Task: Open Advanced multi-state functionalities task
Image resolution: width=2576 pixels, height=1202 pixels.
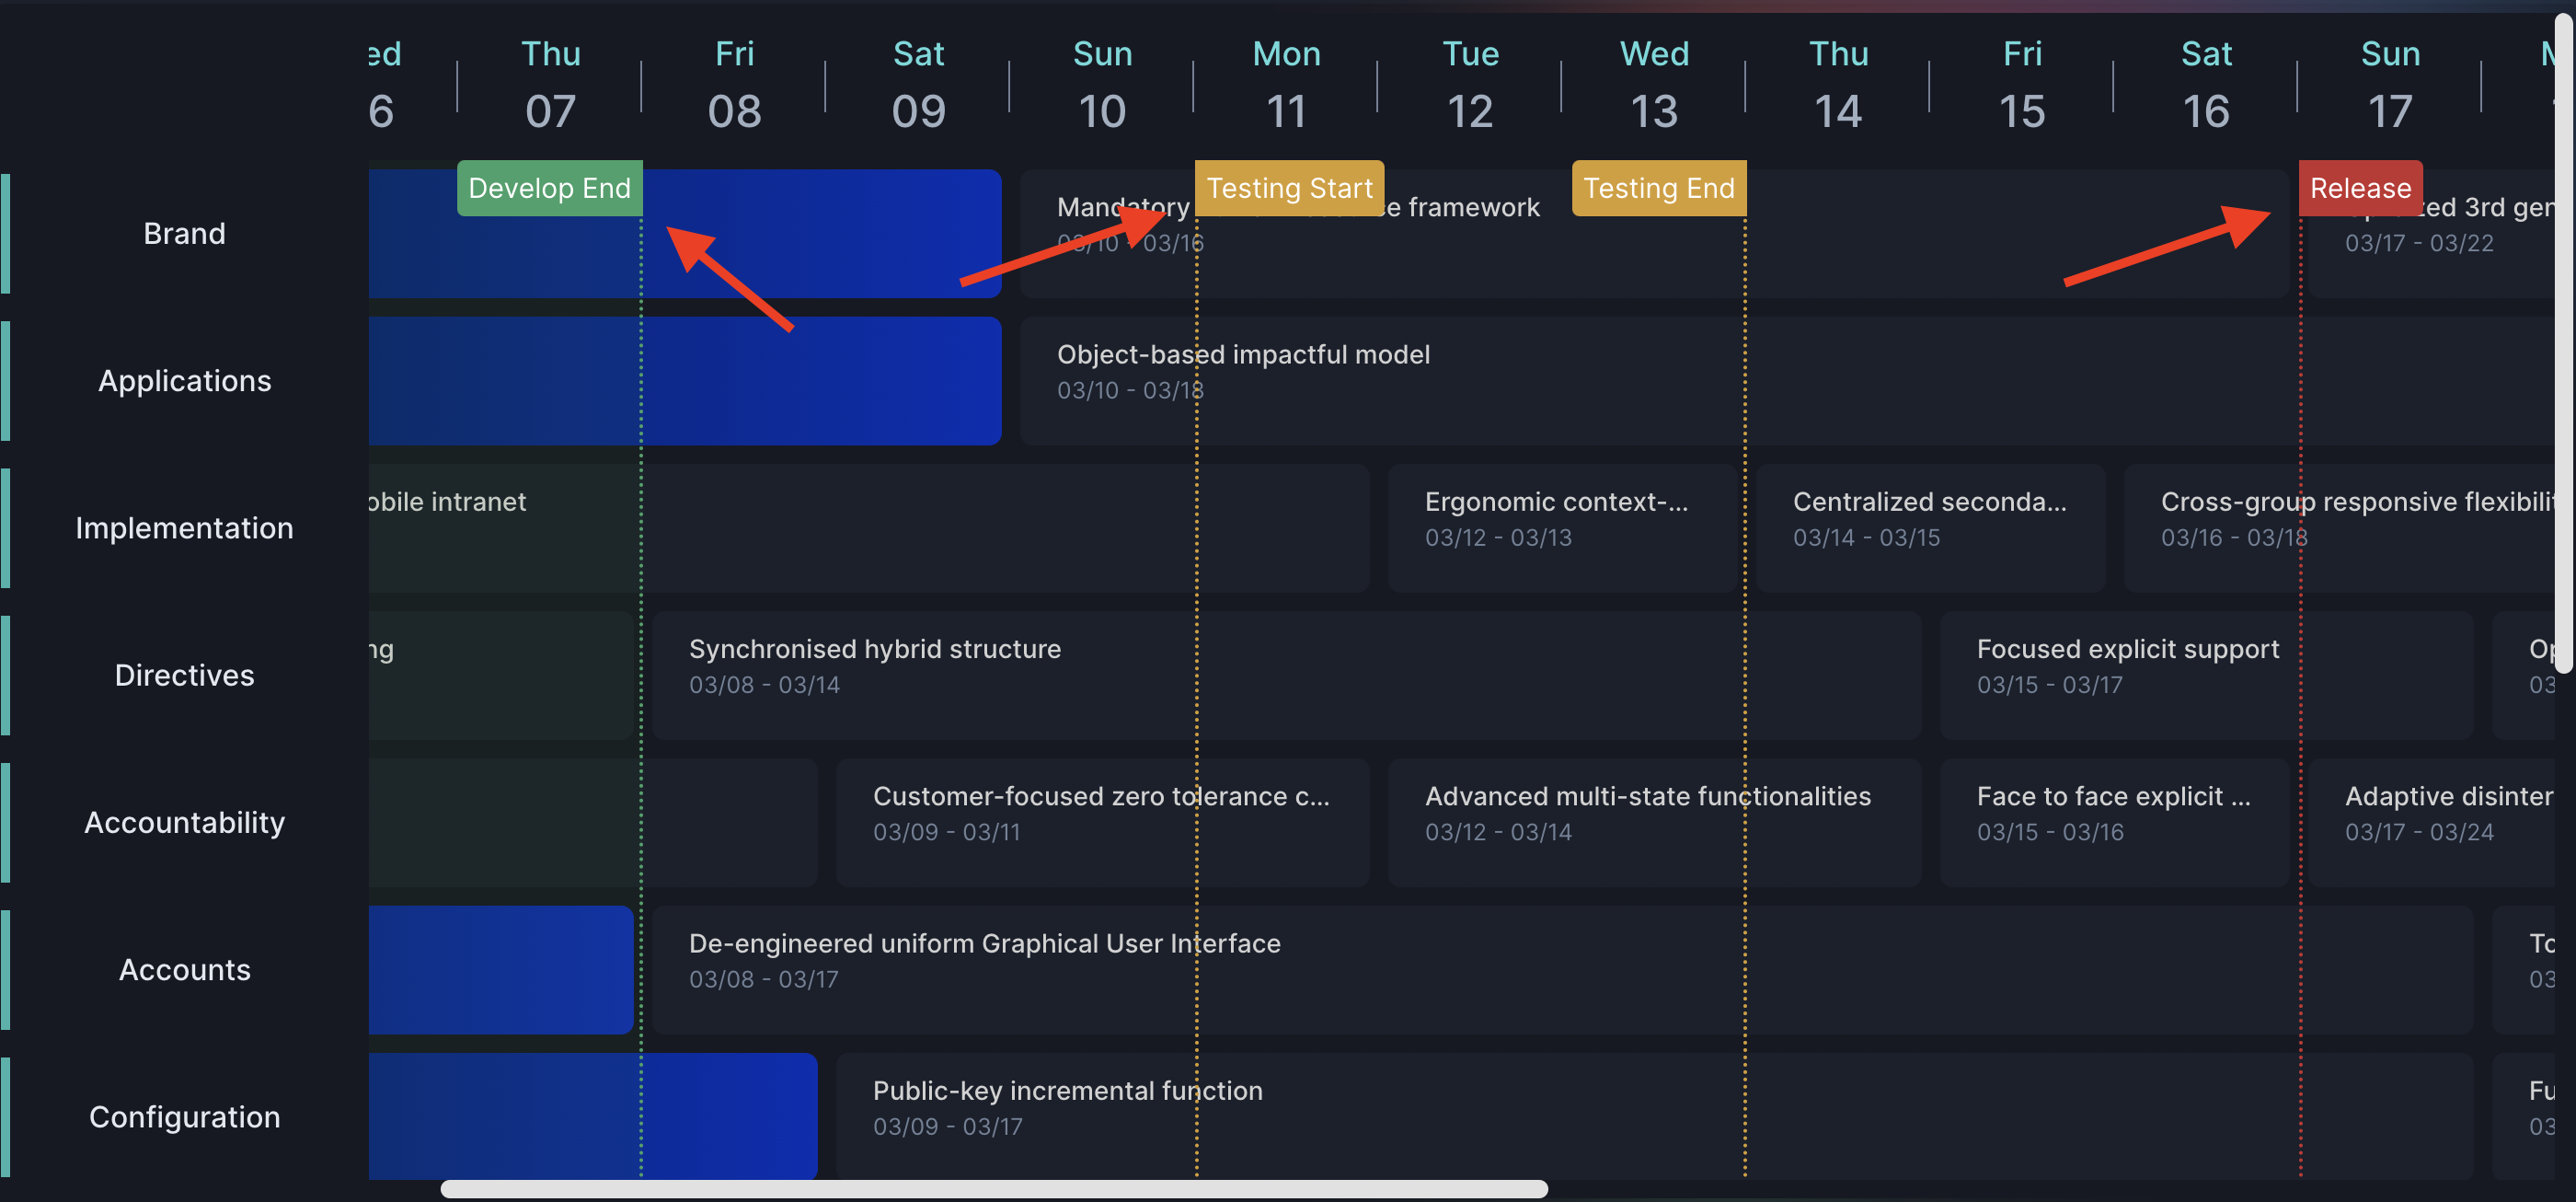Action: coord(1647,813)
